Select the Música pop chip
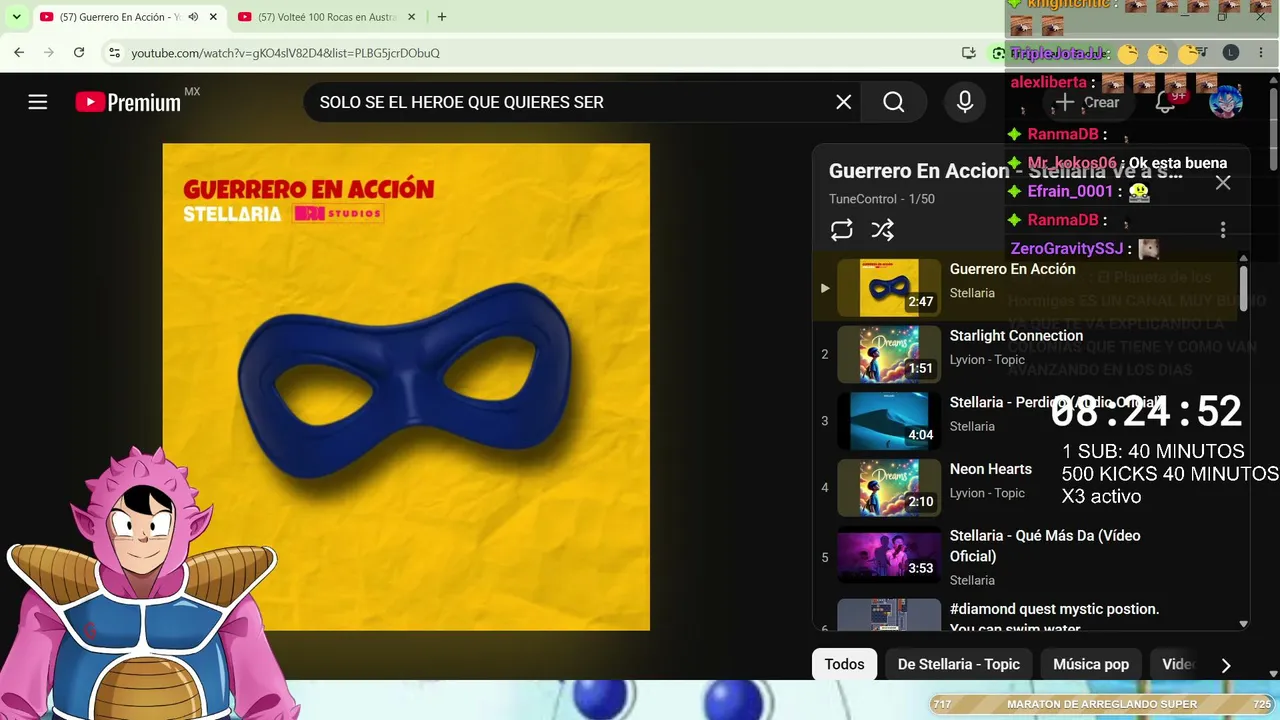Viewport: 1280px width, 720px height. click(1091, 664)
